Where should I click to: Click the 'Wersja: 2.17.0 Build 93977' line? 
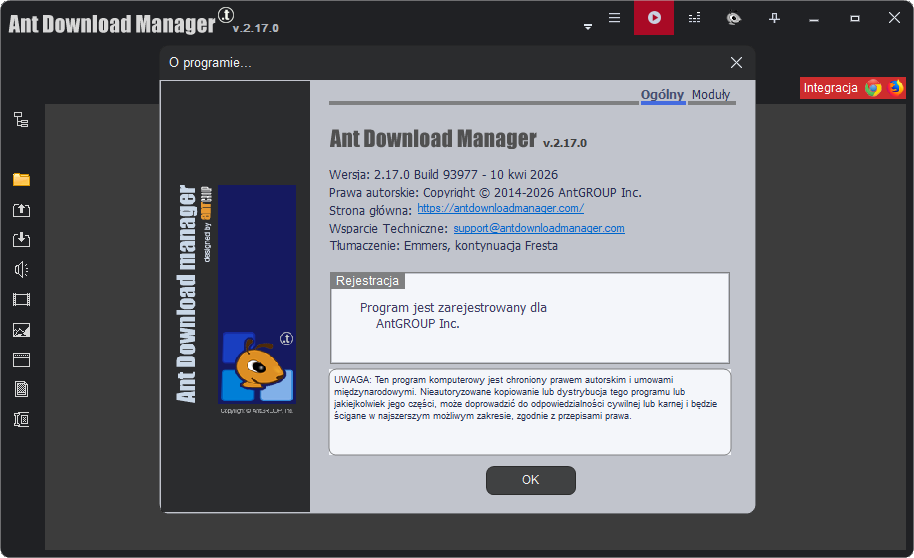443,174
